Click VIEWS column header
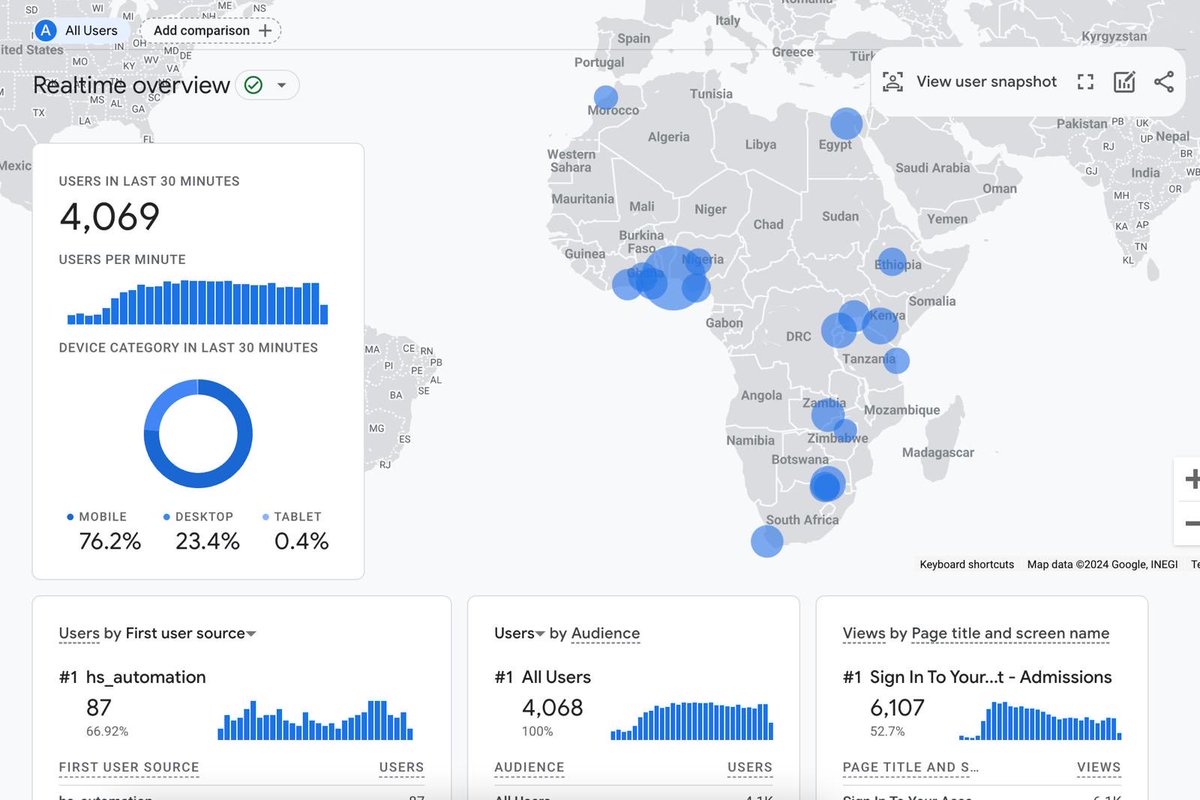Image resolution: width=1200 pixels, height=800 pixels. [1098, 768]
